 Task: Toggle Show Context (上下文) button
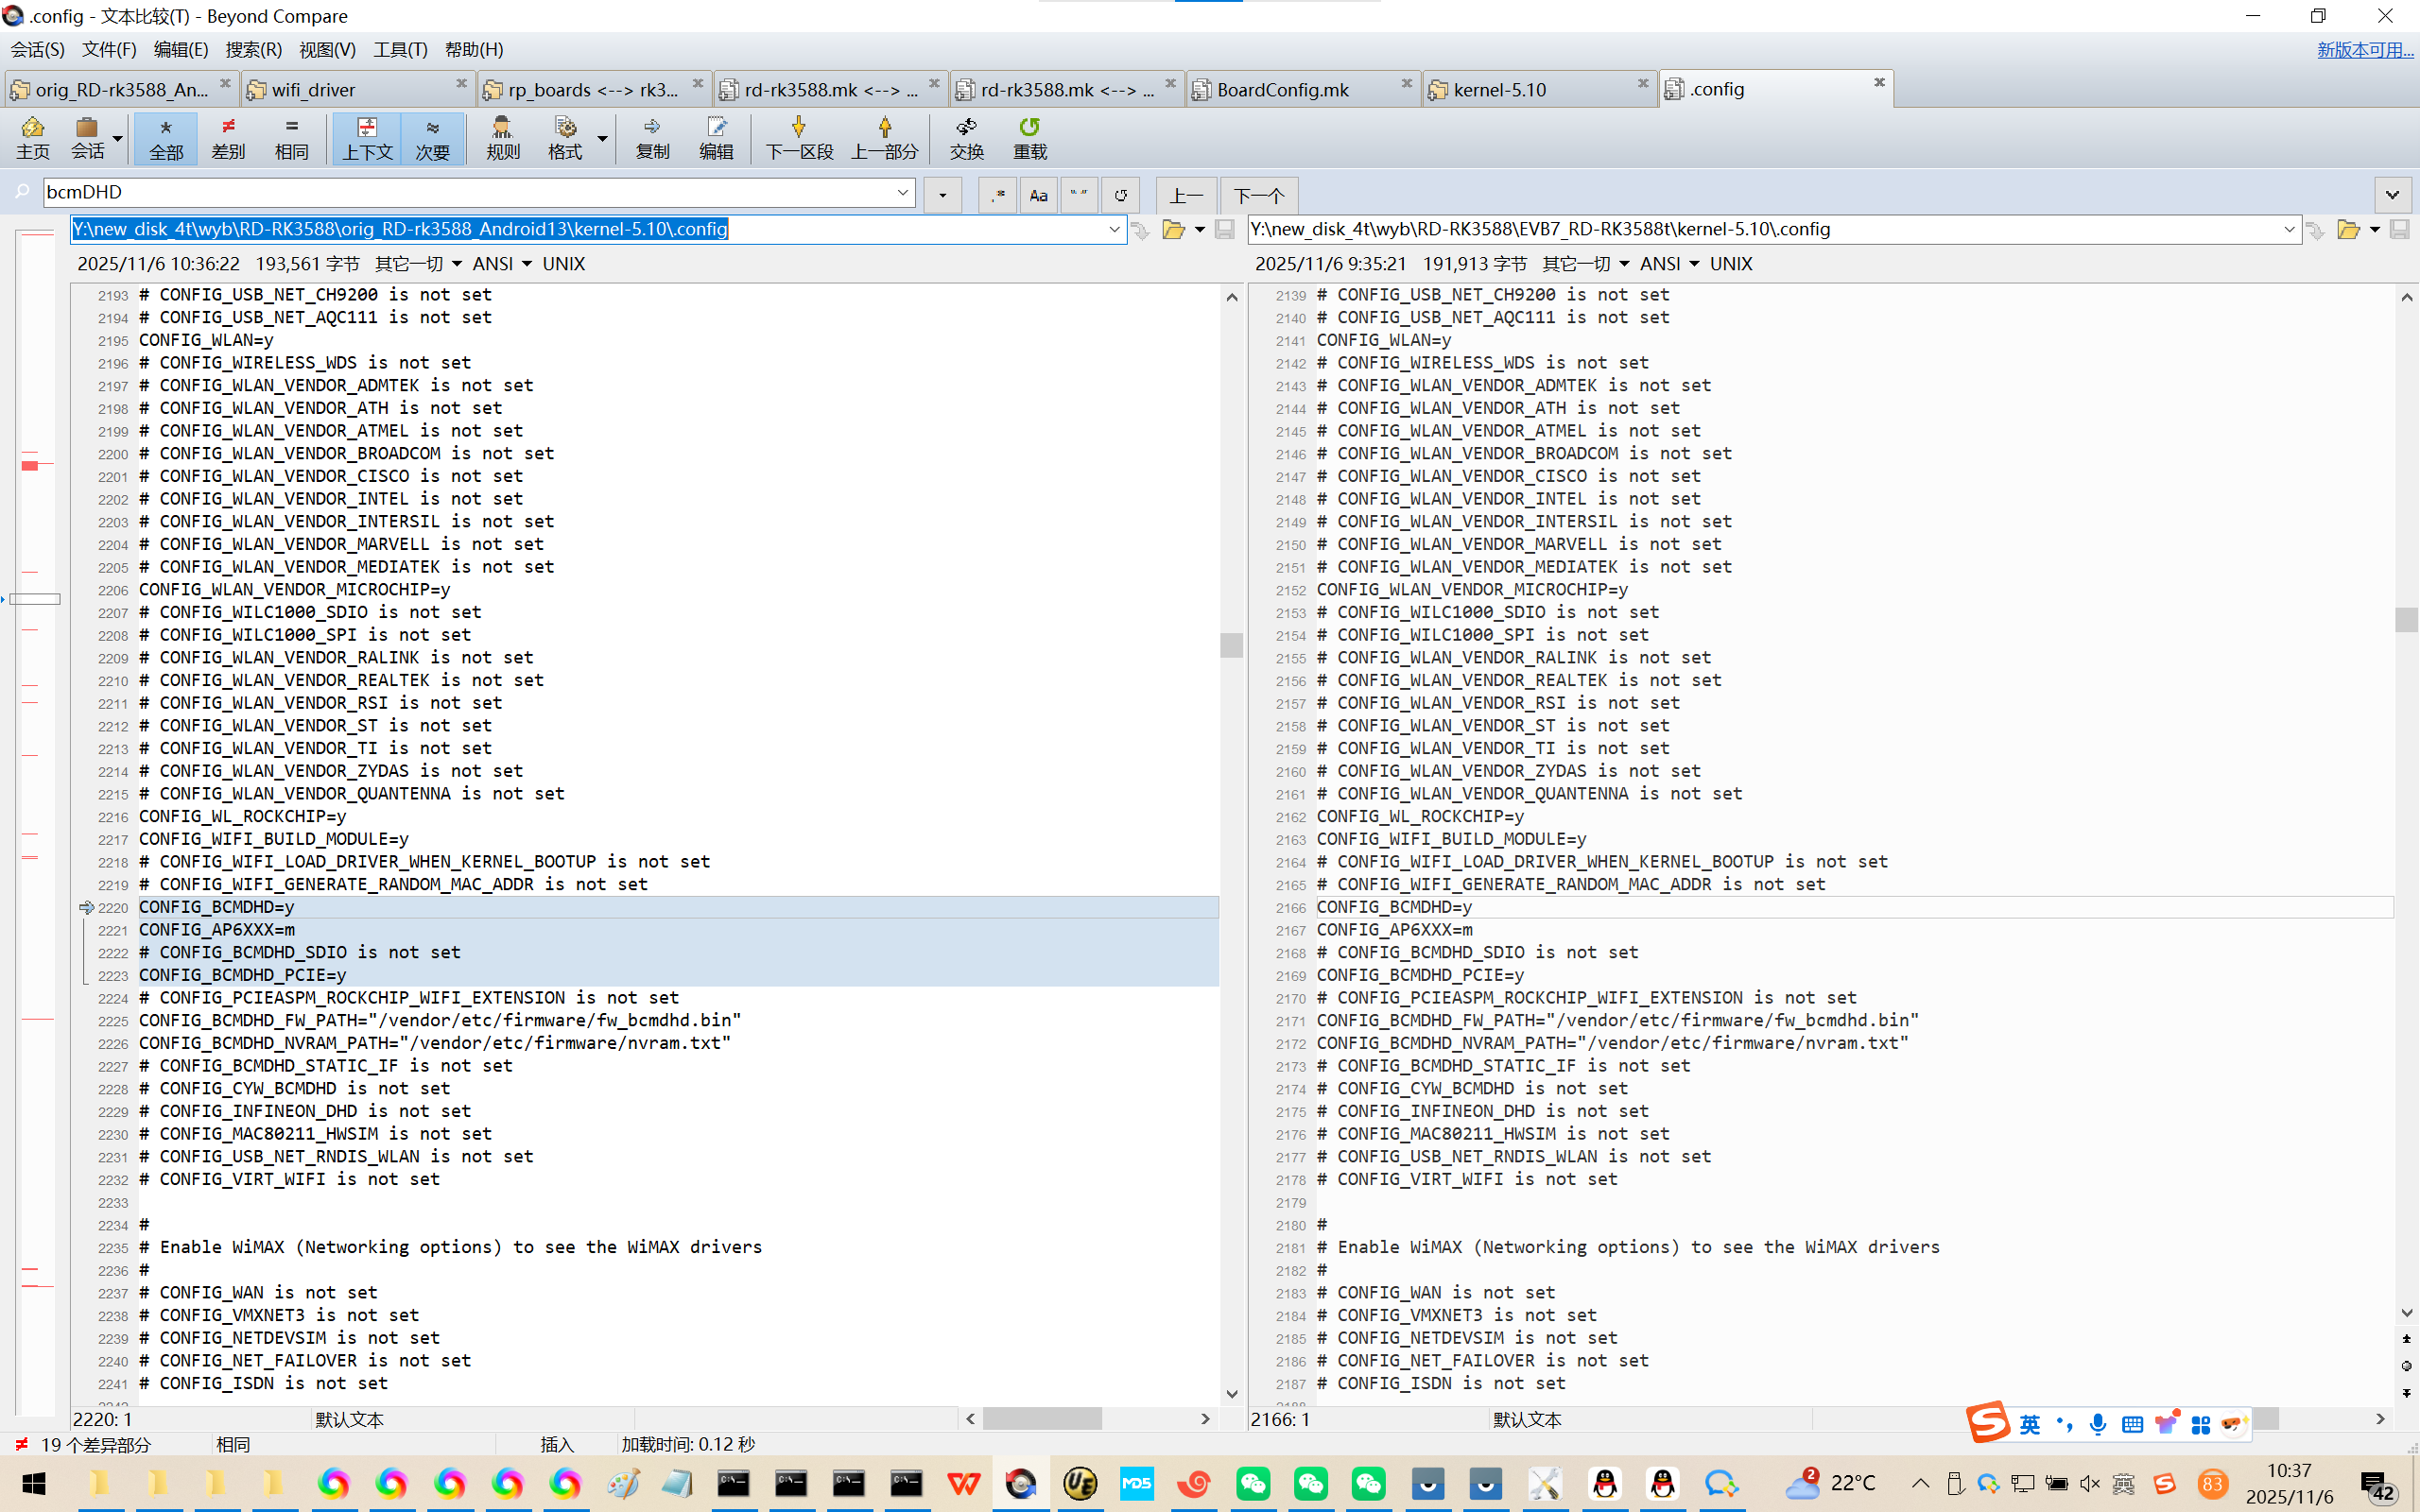coord(367,137)
